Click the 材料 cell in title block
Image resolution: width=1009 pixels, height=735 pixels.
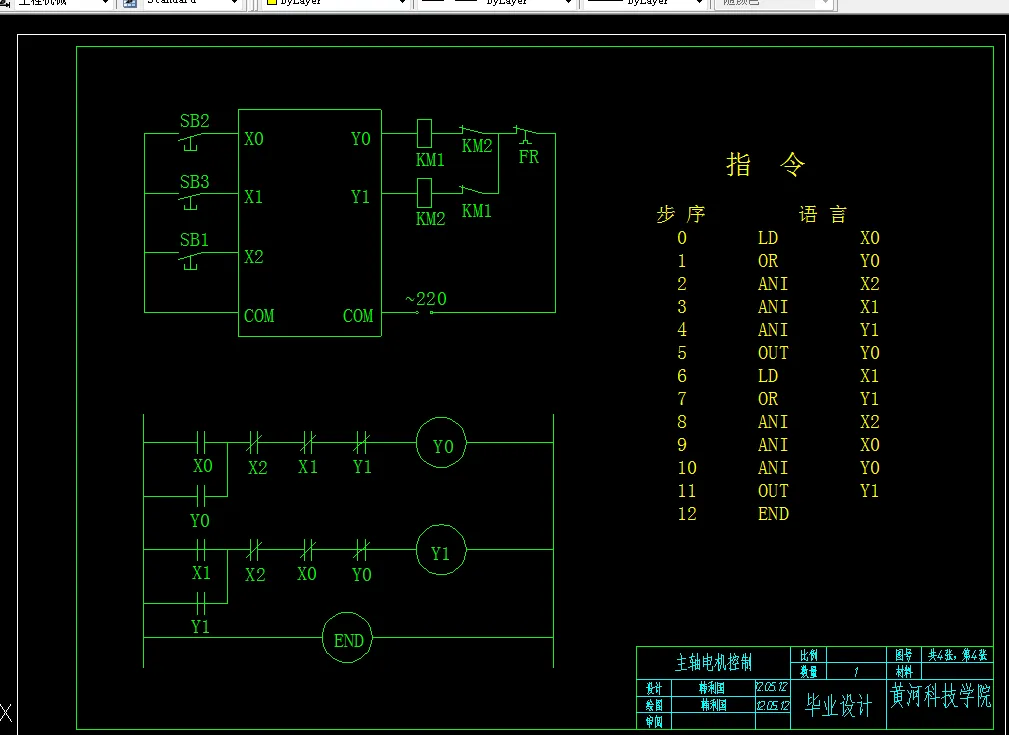pyautogui.click(x=903, y=672)
